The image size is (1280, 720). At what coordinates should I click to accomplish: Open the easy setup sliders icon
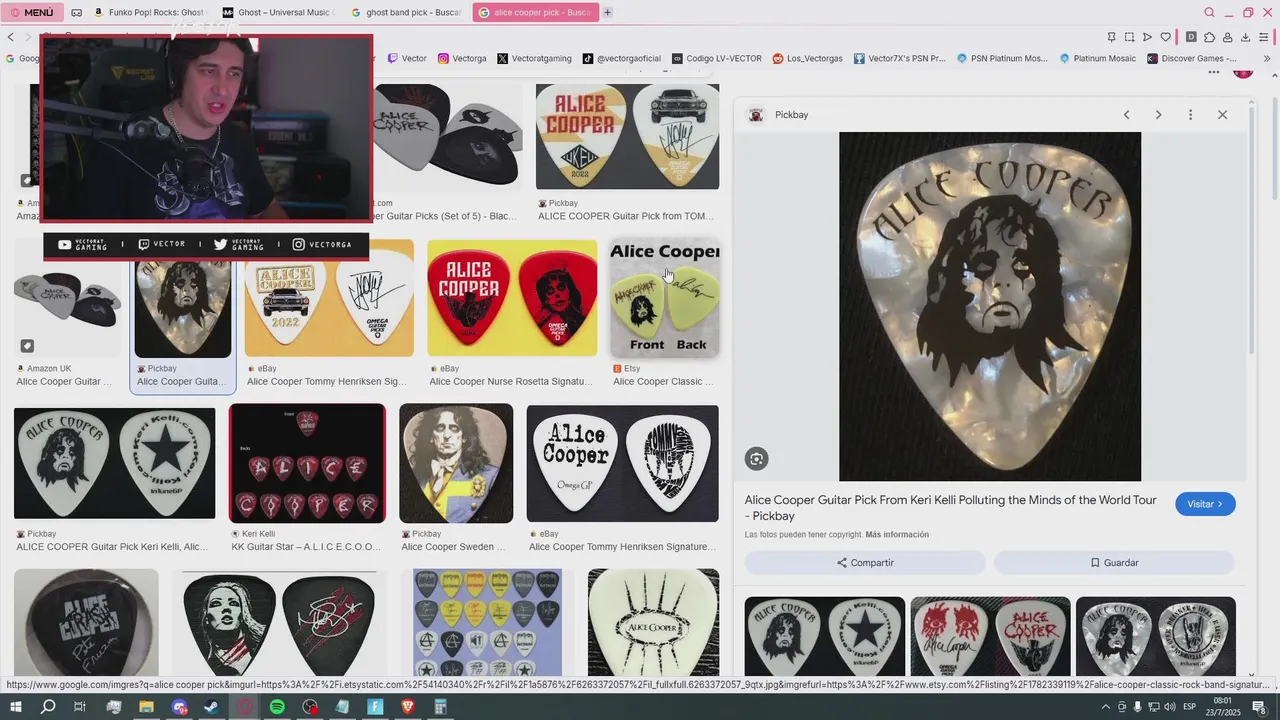point(1265,37)
